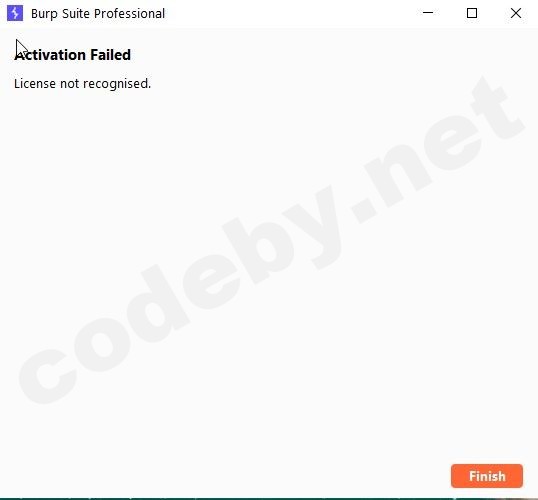Click the word Professional in title bar
538x500 pixels.
pyautogui.click(x=129, y=14)
